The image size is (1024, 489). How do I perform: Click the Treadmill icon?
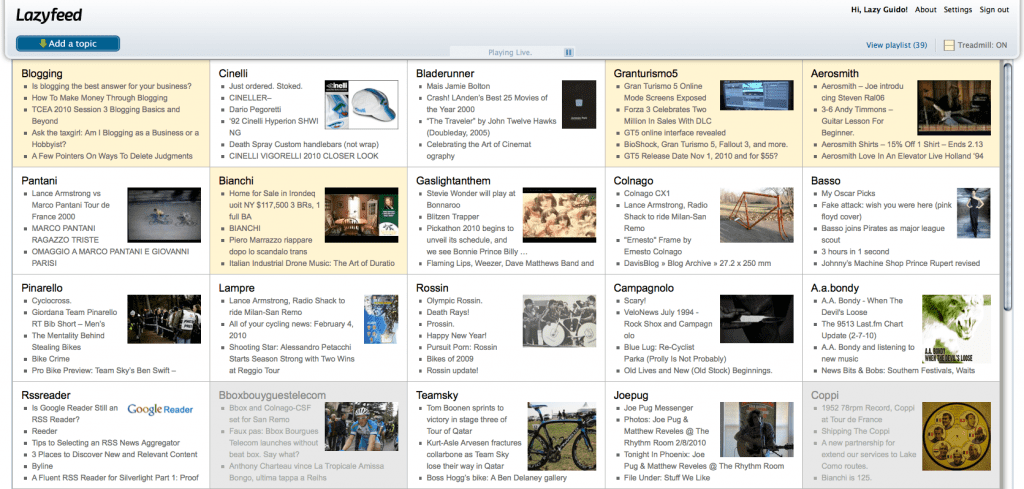949,45
